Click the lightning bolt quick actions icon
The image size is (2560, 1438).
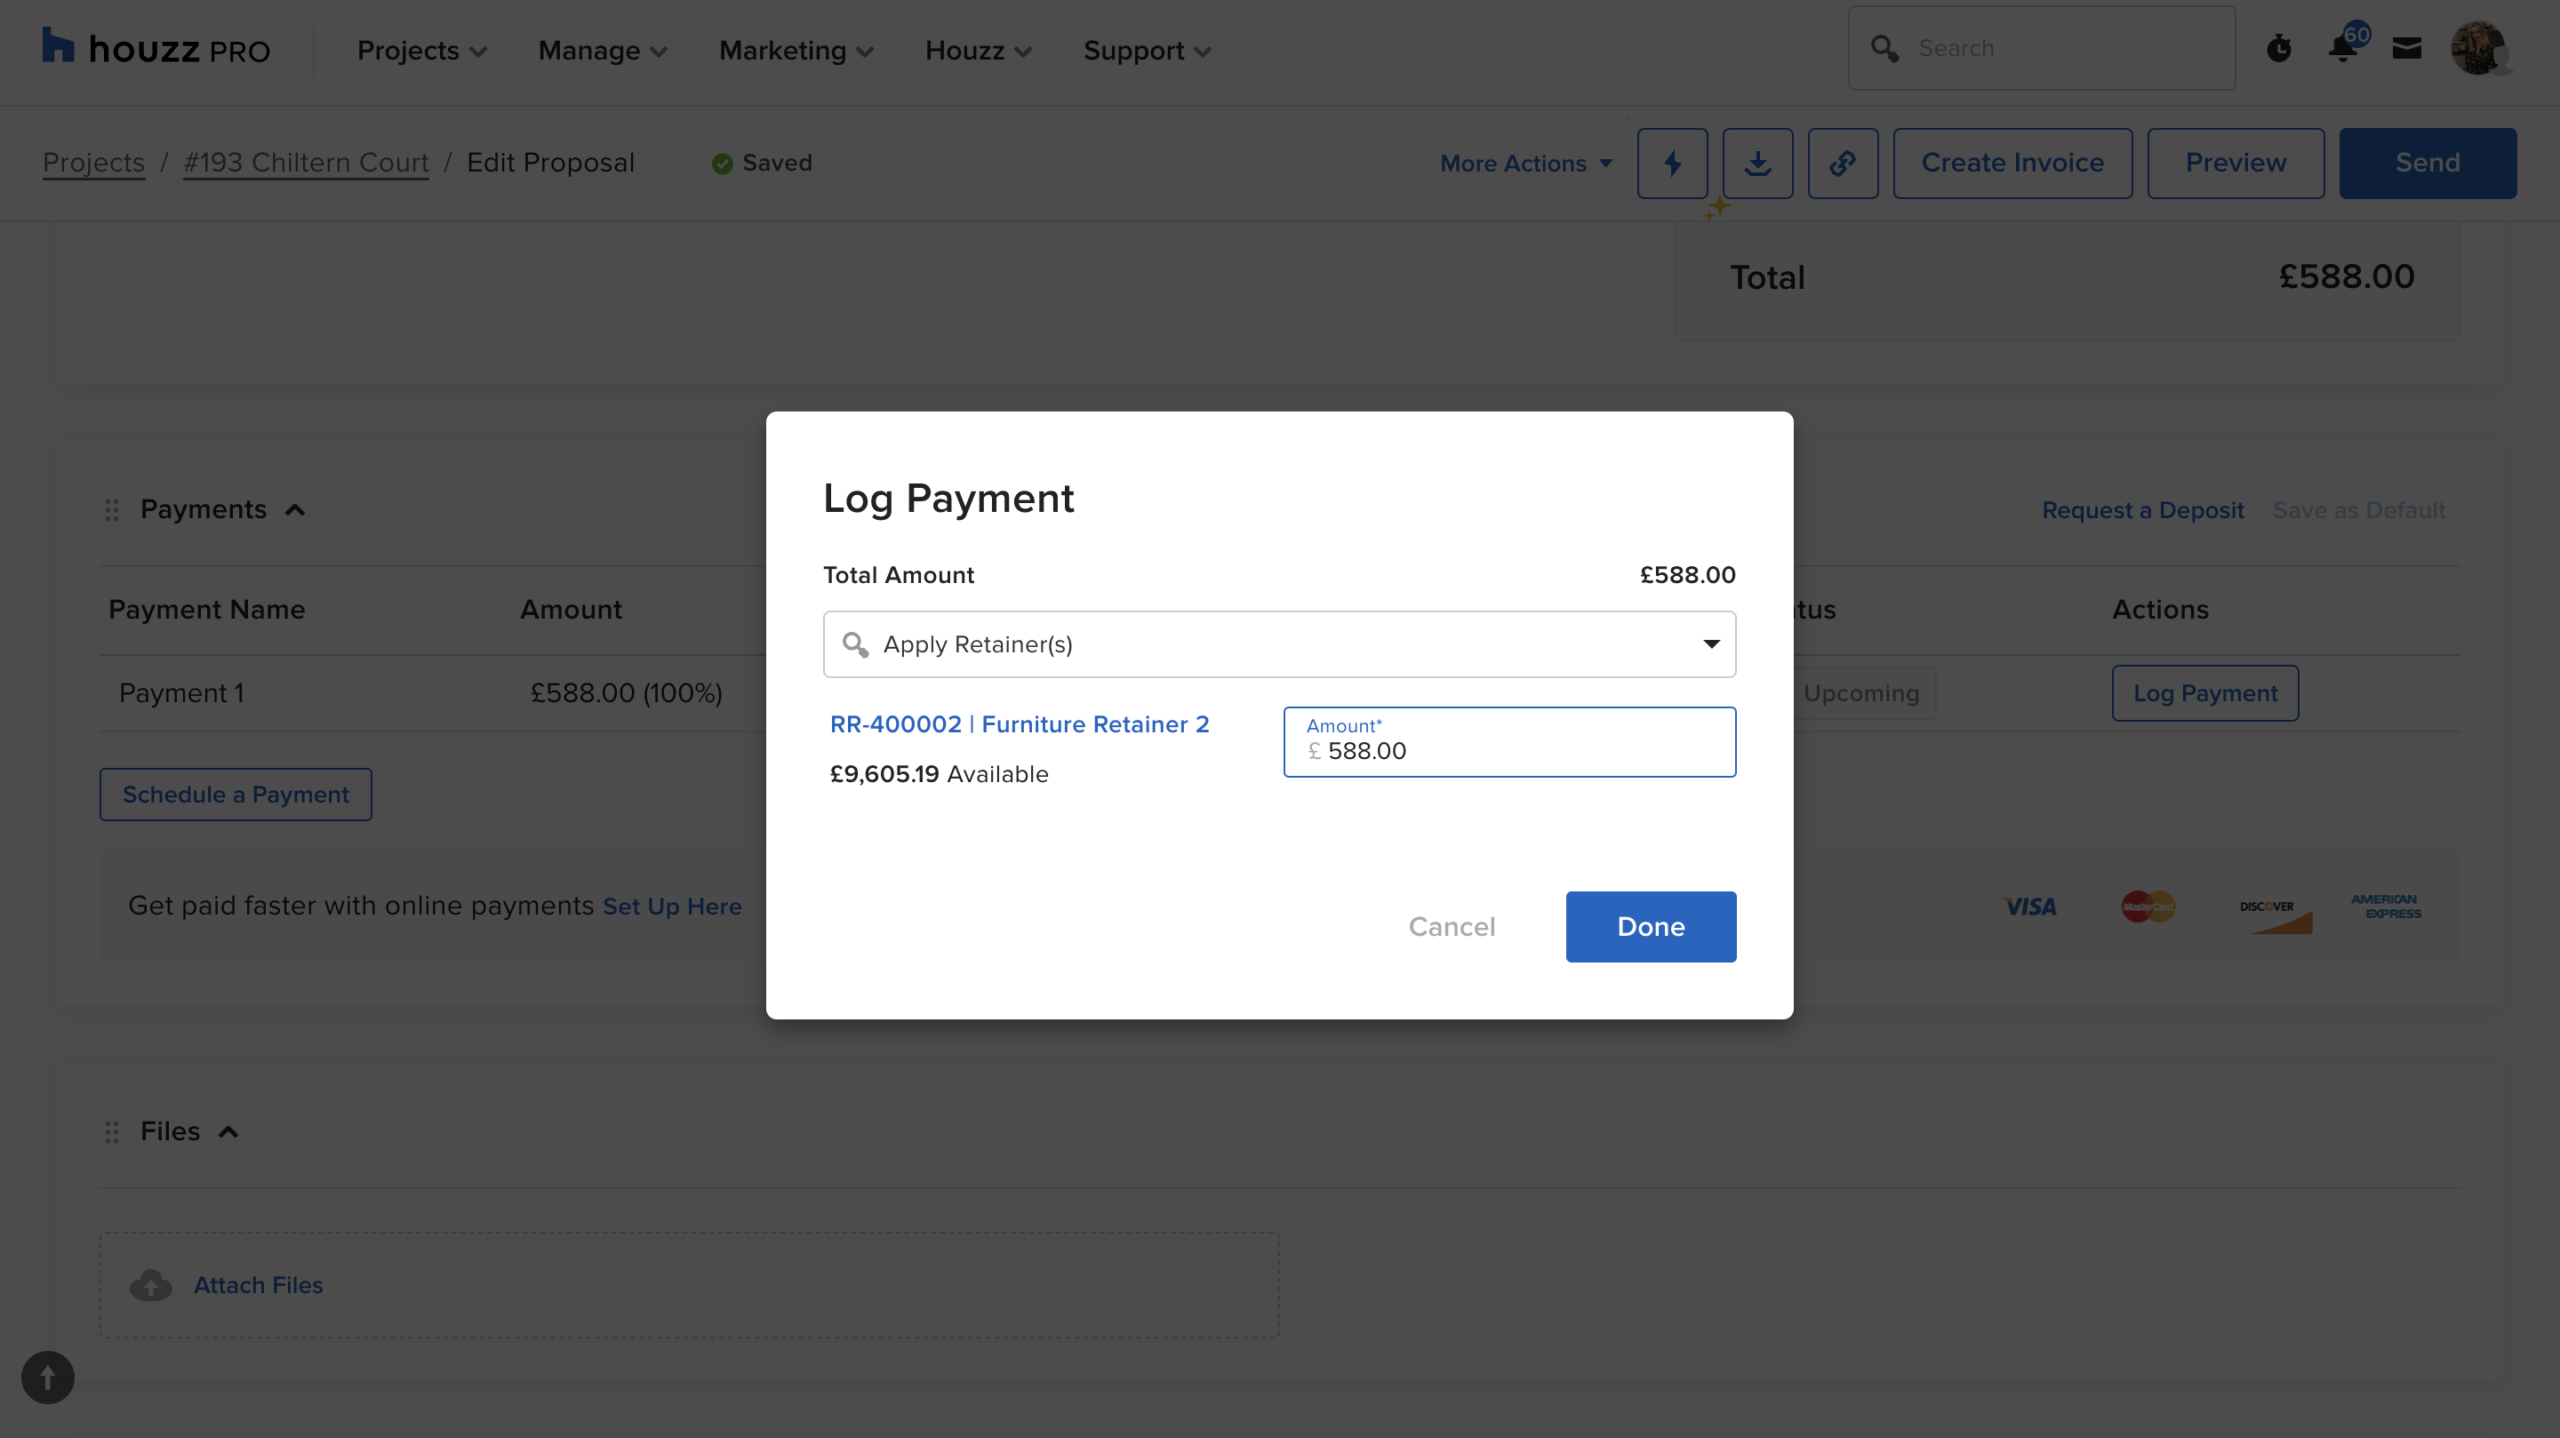coord(1672,163)
